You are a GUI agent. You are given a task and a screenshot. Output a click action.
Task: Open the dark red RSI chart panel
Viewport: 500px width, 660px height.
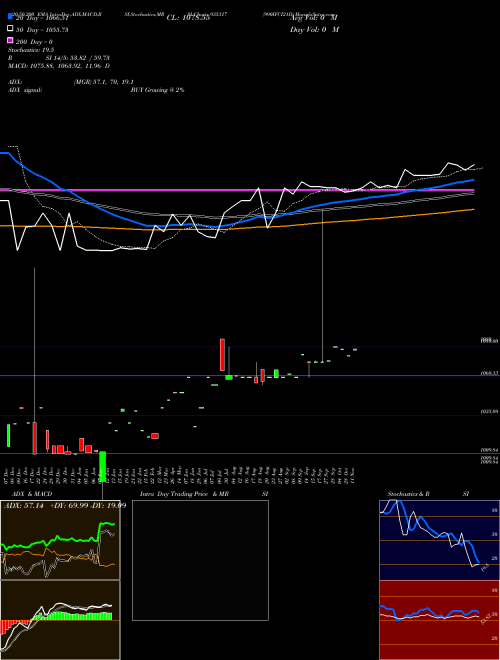[x=439, y=620]
